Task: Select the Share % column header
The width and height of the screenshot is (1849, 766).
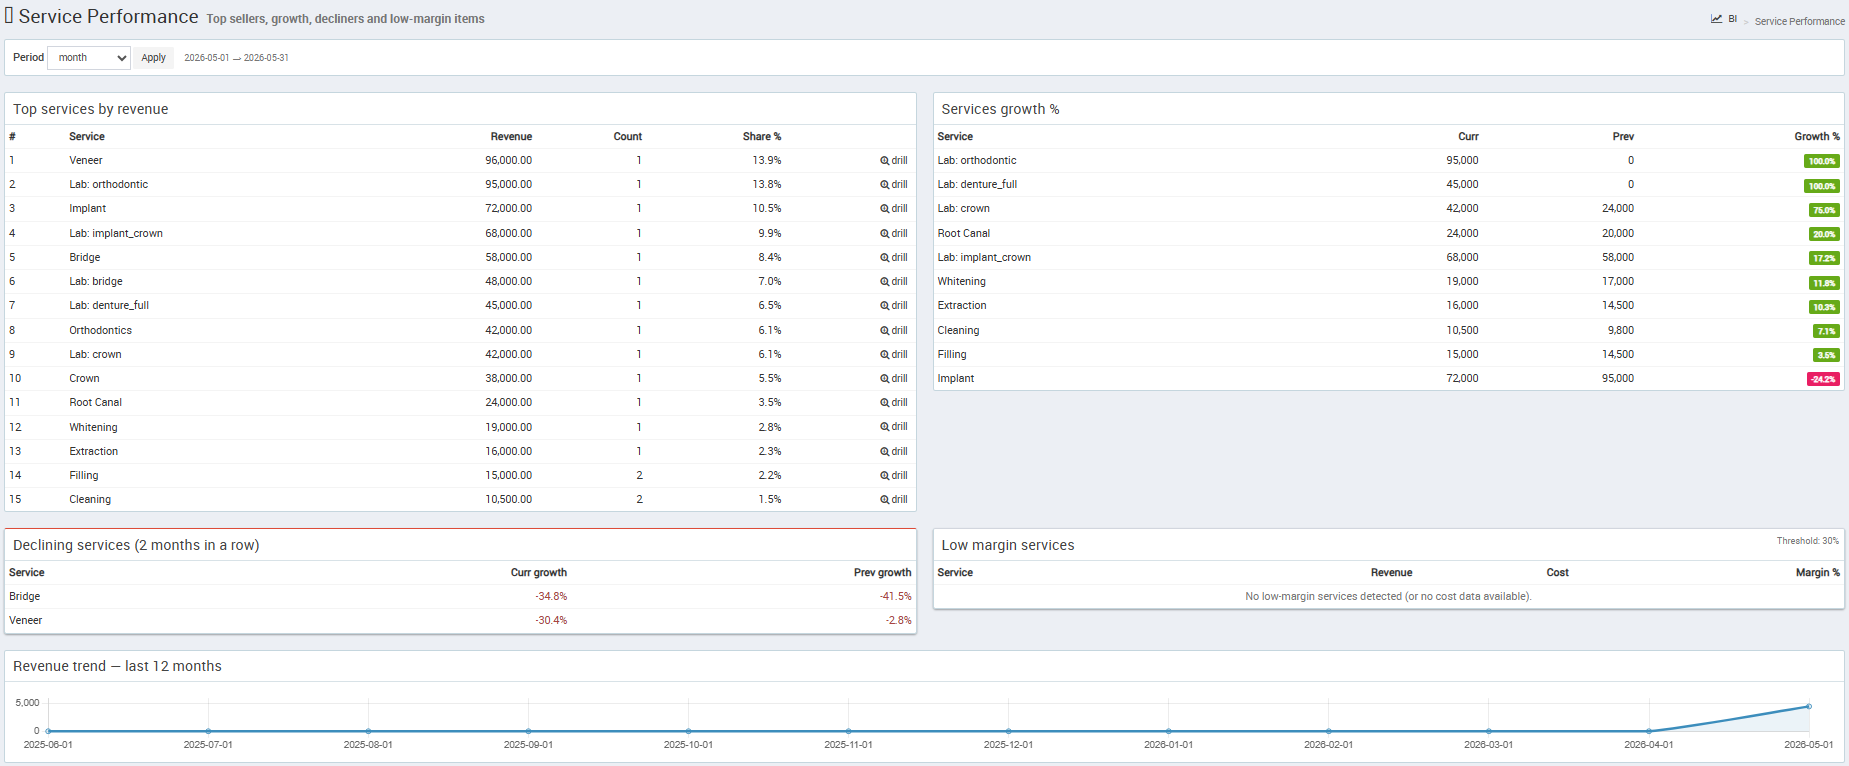Action: click(762, 136)
